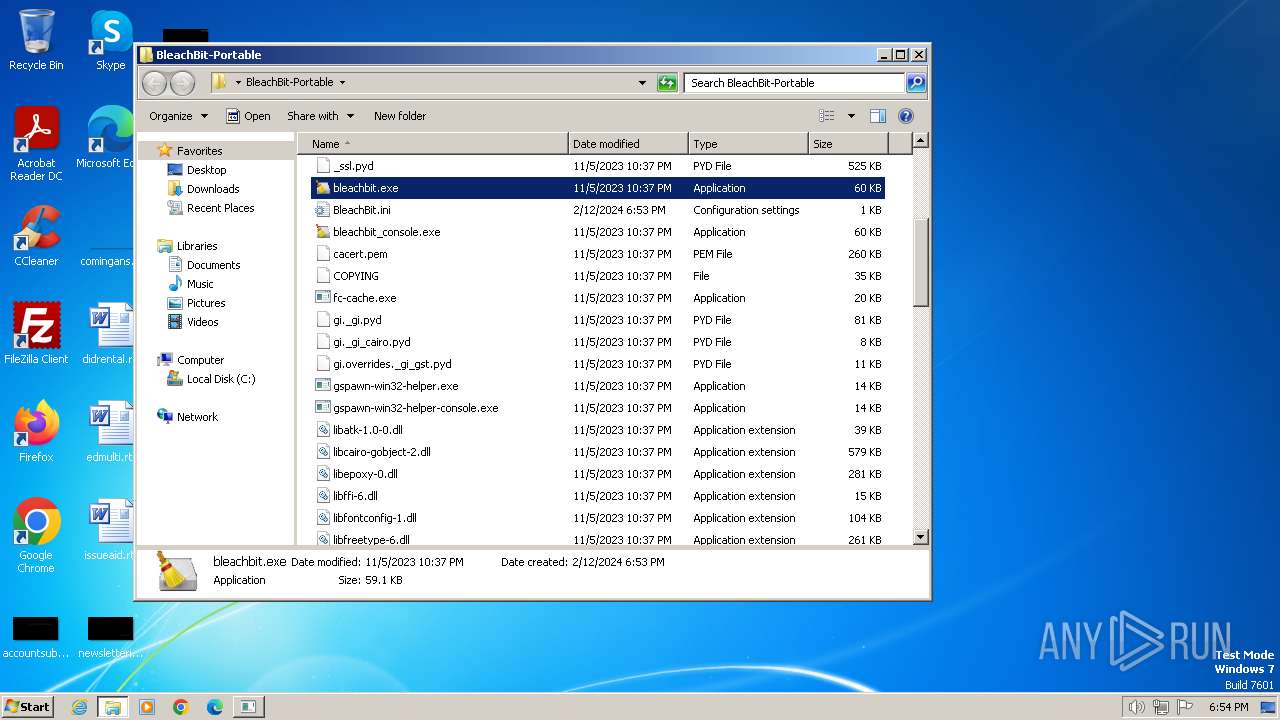1280x720 pixels.
Task: Click the Forward navigation arrow
Action: pyautogui.click(x=182, y=83)
